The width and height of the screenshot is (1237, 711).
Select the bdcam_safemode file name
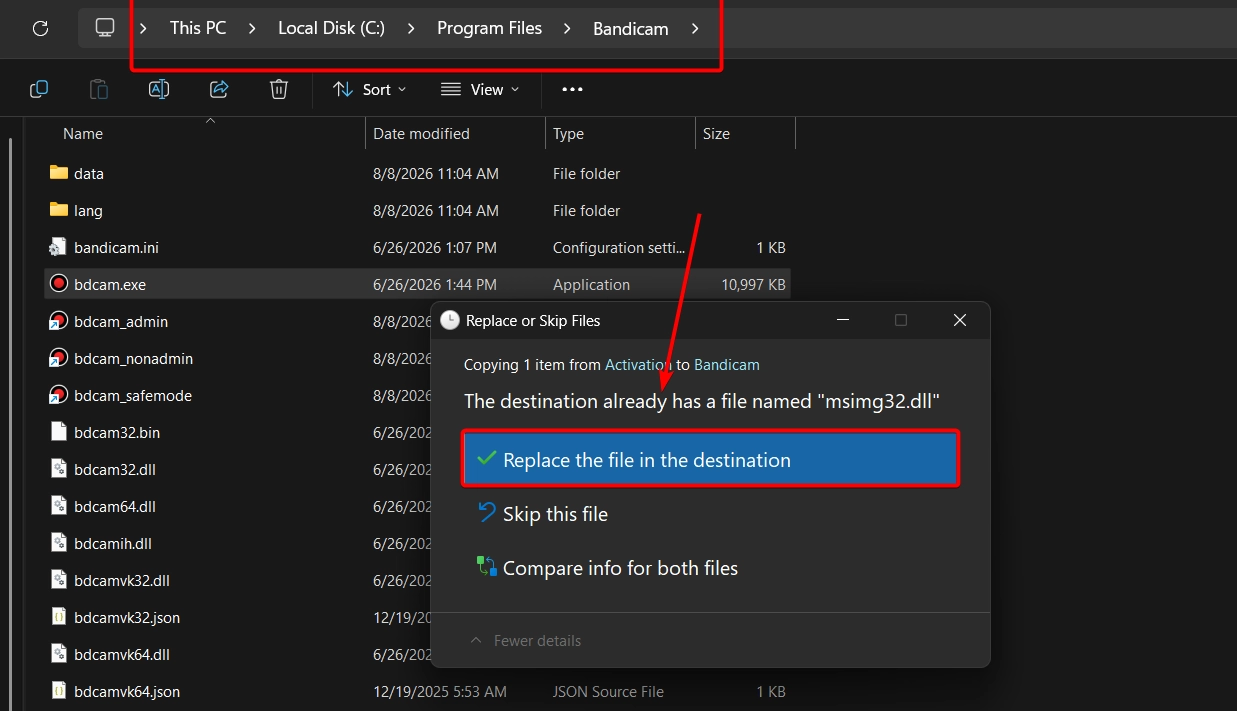coord(133,395)
